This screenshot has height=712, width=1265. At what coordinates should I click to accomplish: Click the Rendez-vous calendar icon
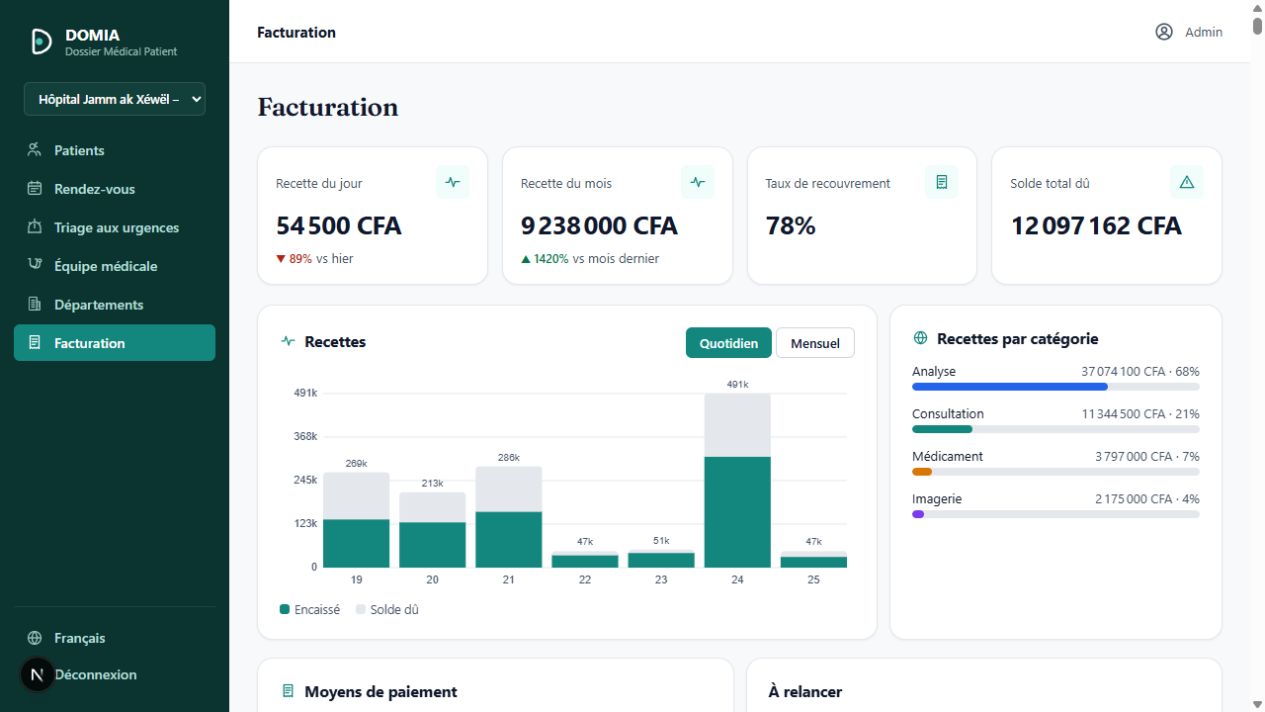[35, 189]
